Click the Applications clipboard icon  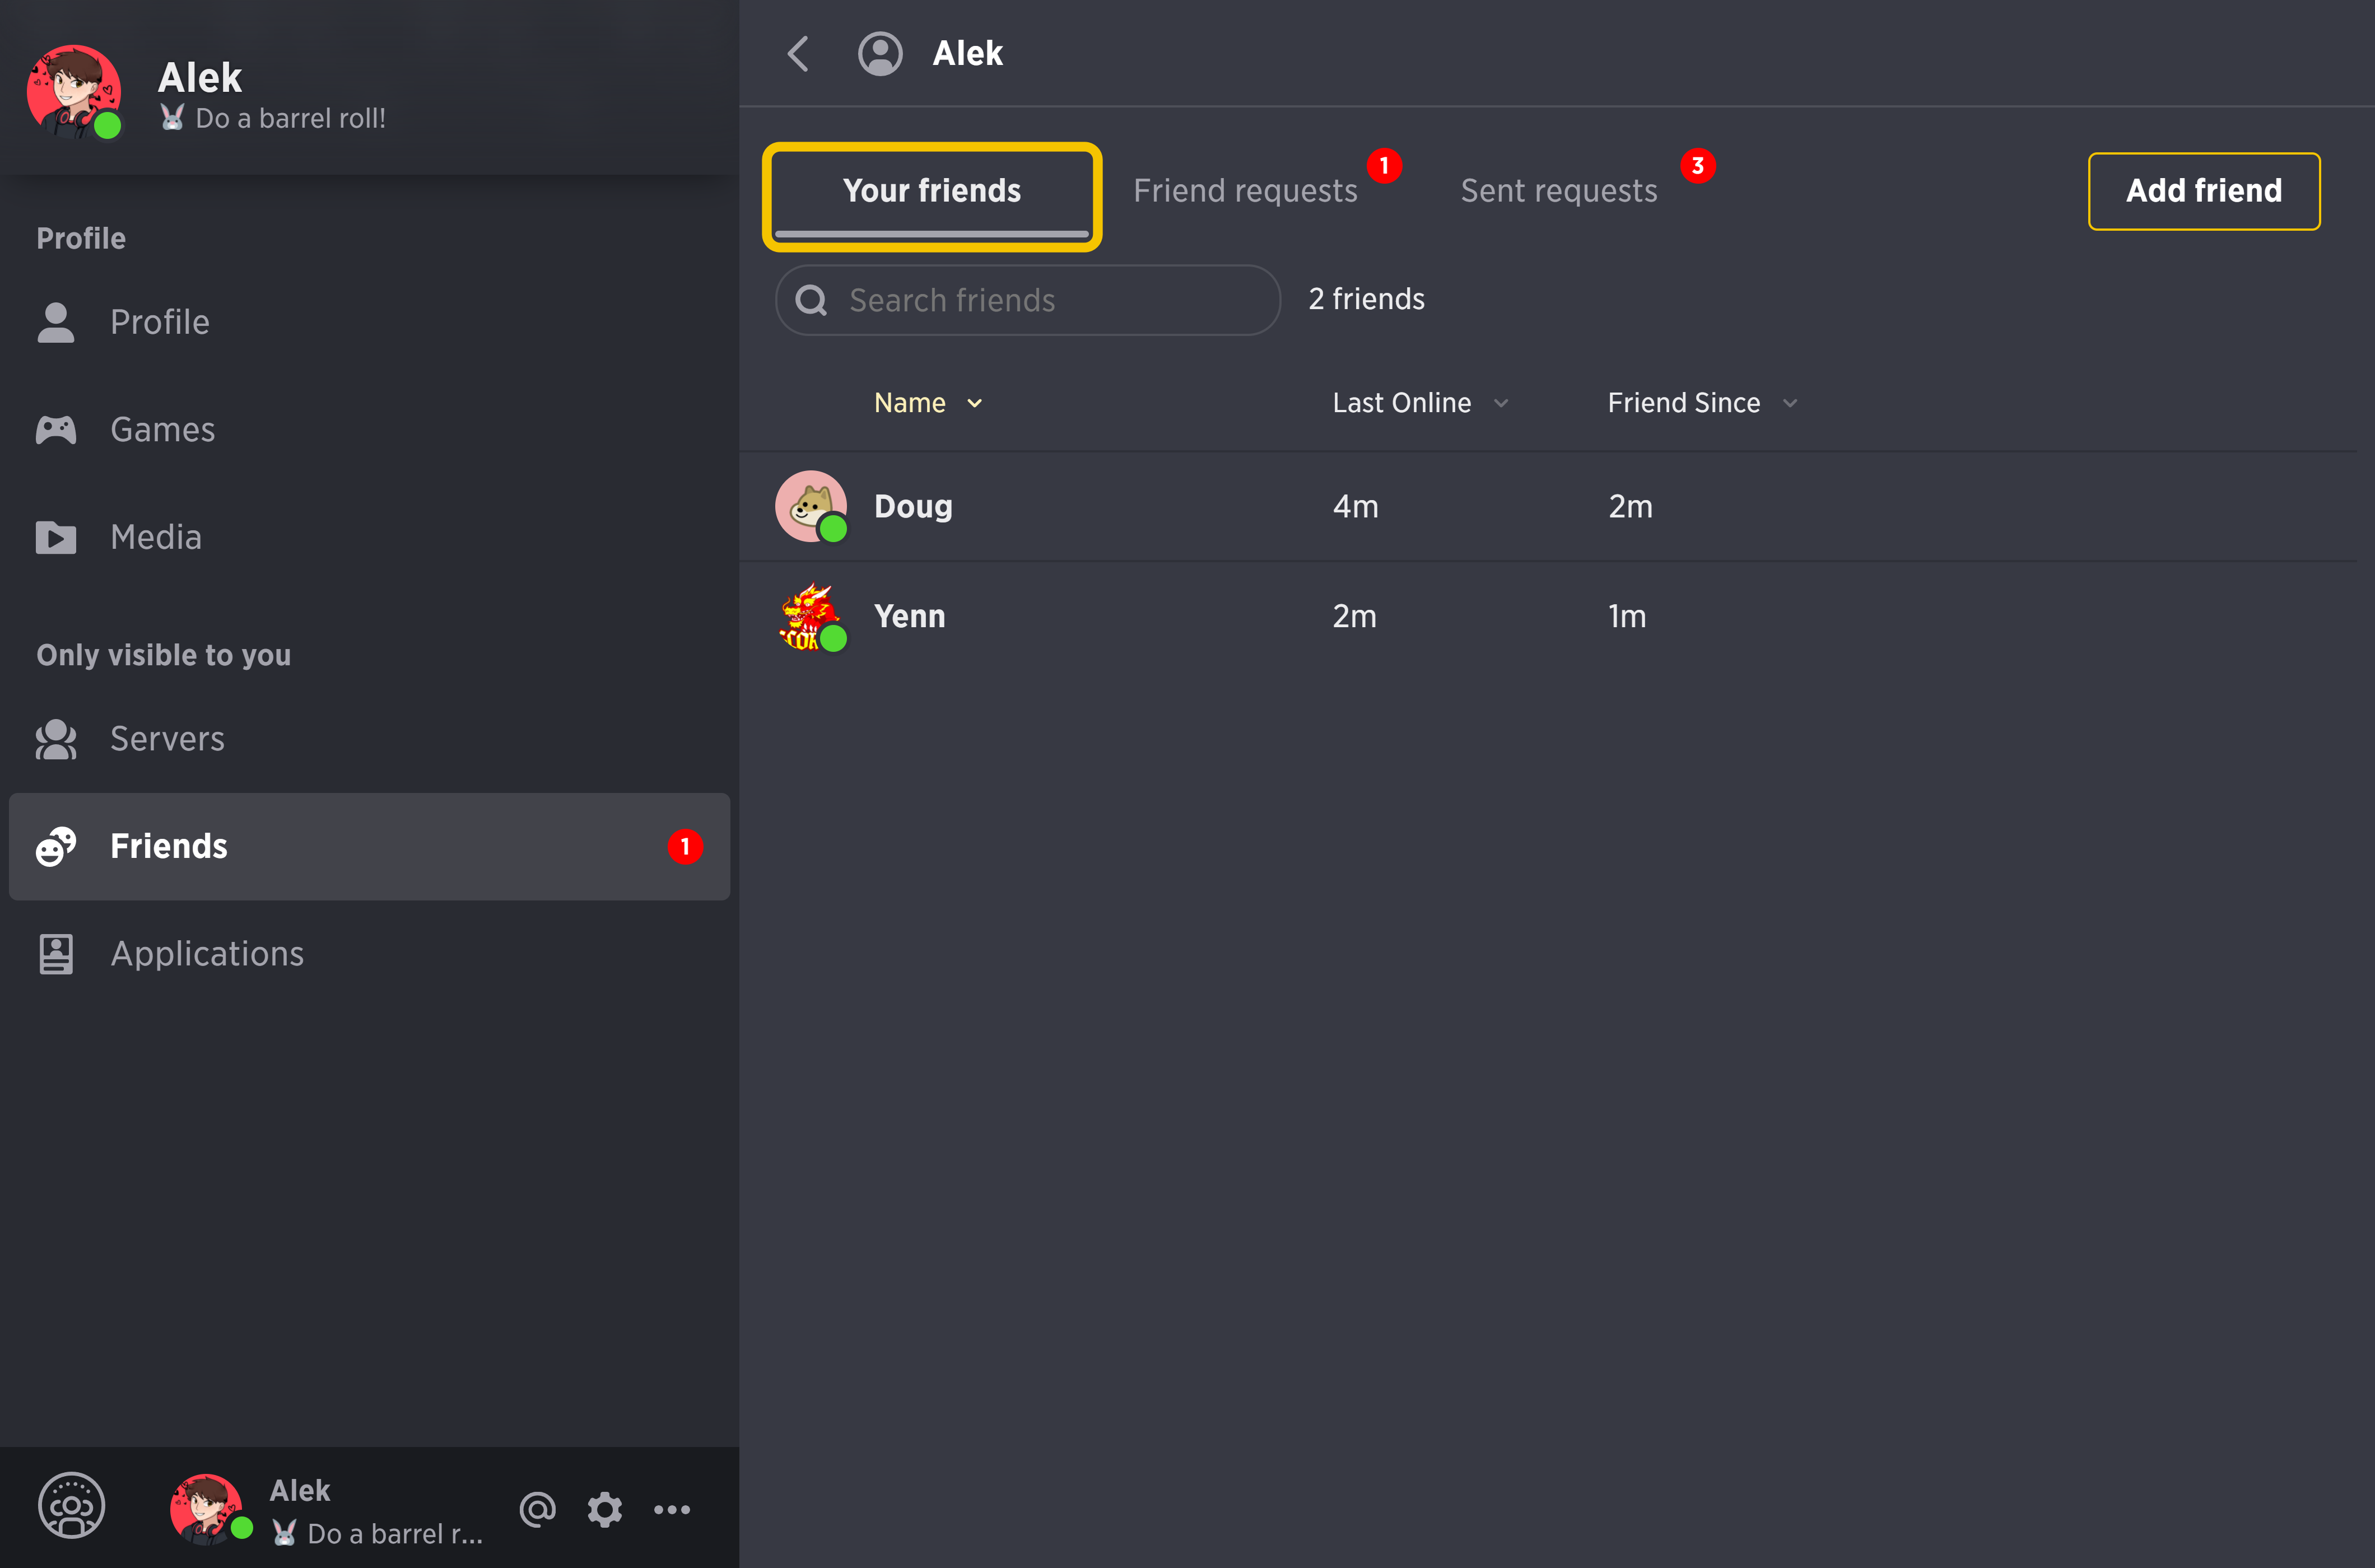coord(56,954)
